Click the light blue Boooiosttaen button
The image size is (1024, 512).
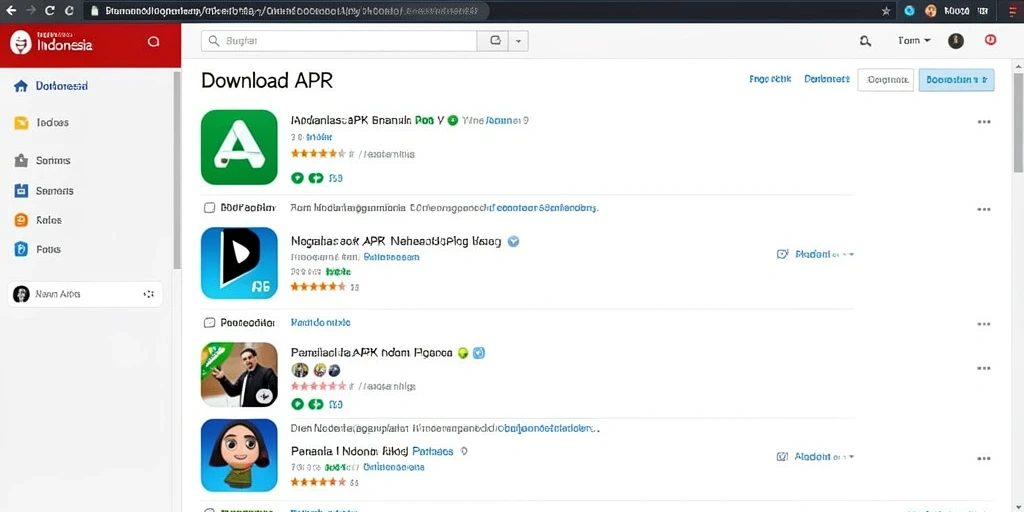(956, 80)
